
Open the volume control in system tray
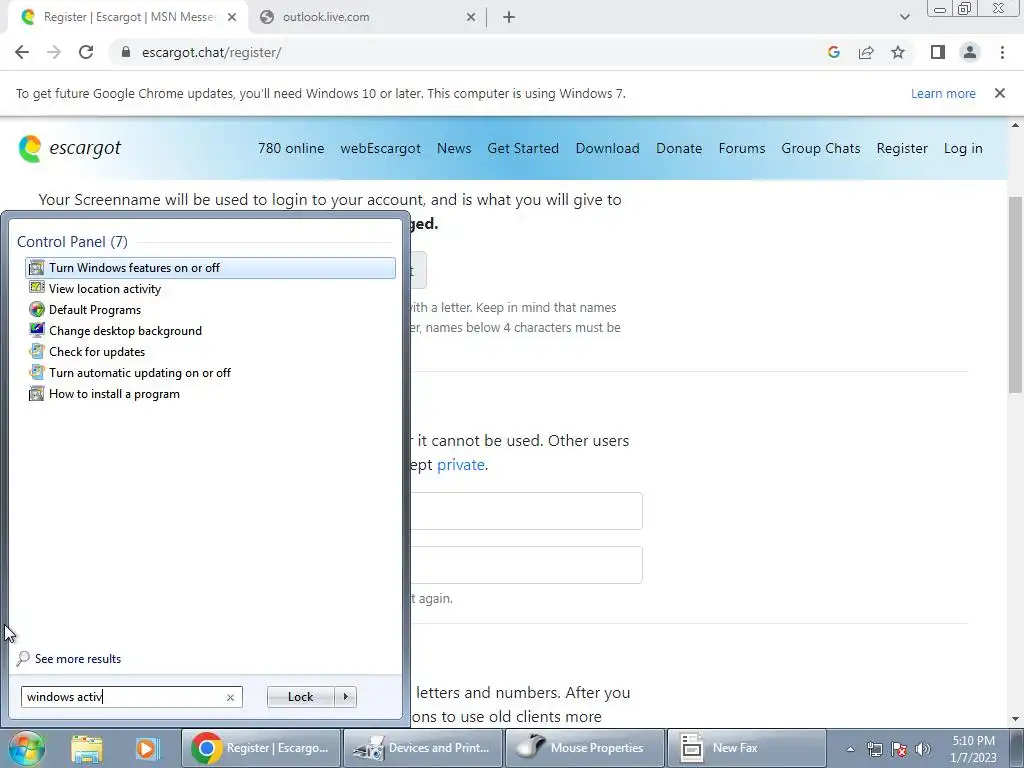[x=923, y=749]
